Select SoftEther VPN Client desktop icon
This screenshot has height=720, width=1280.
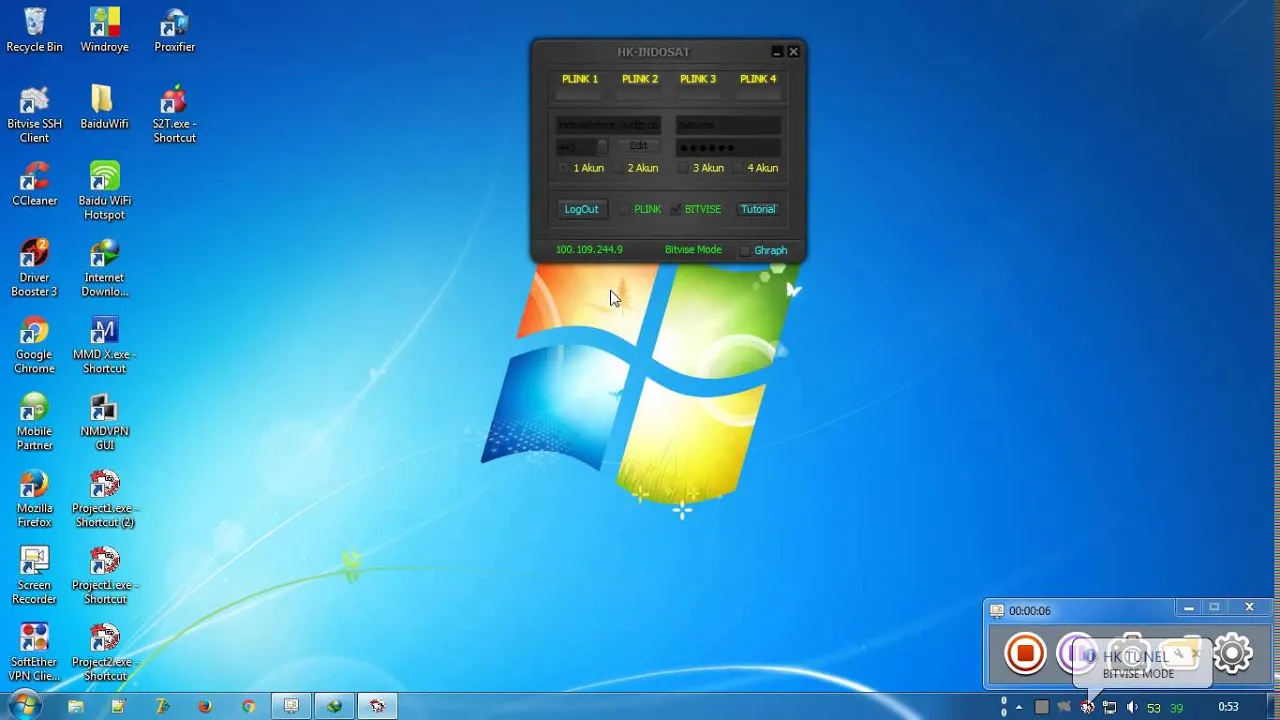pyautogui.click(x=34, y=652)
